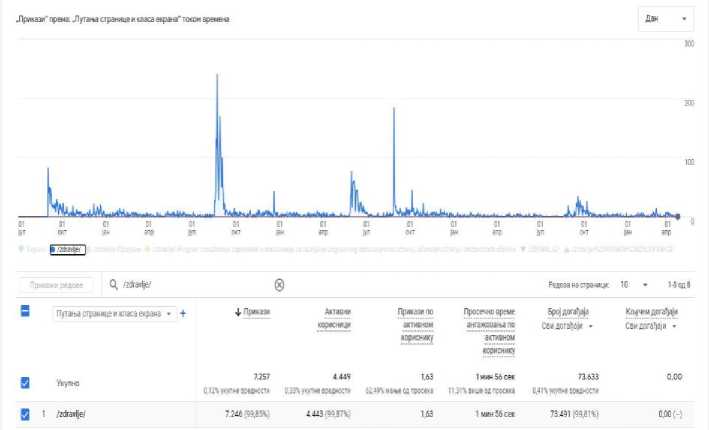Open rows per page dropdown showing 10
Screen dimensions: 709x430
[634, 284]
